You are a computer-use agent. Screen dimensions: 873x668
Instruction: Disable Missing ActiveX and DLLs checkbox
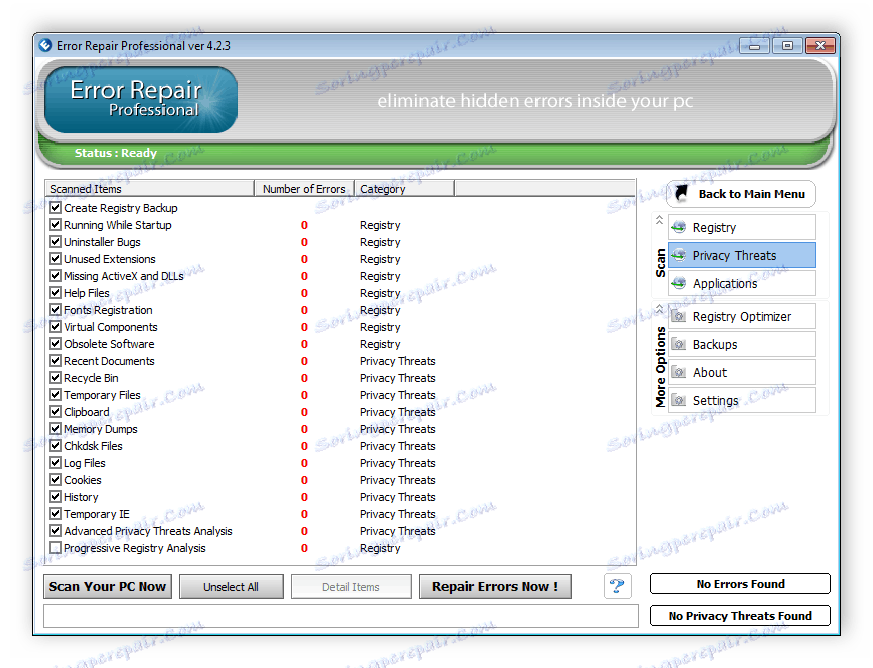(55, 276)
